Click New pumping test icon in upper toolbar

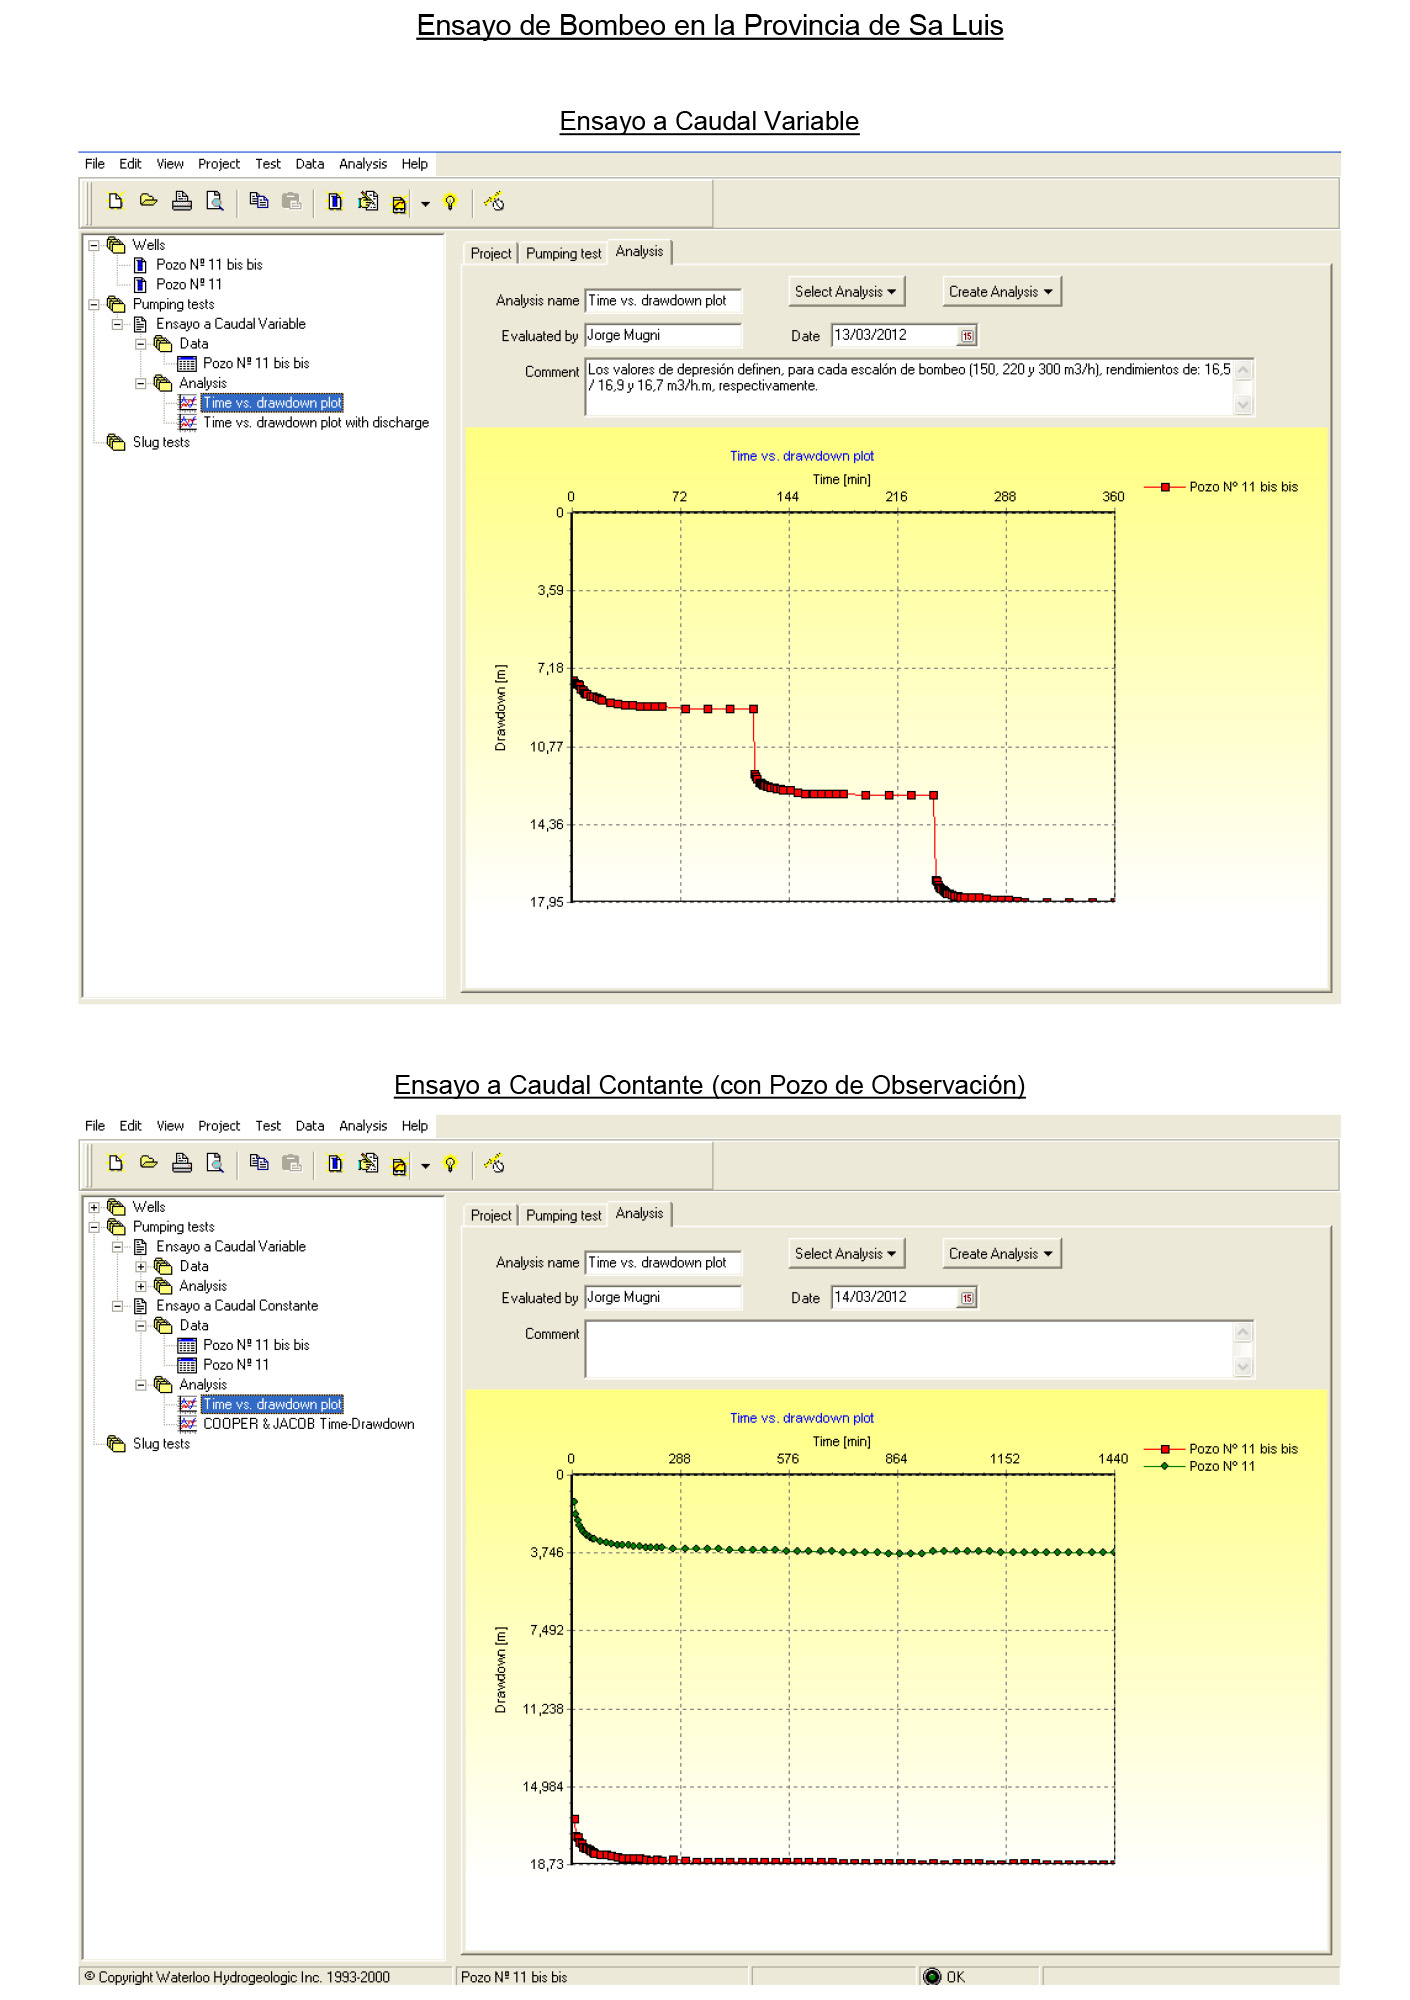[x=368, y=202]
